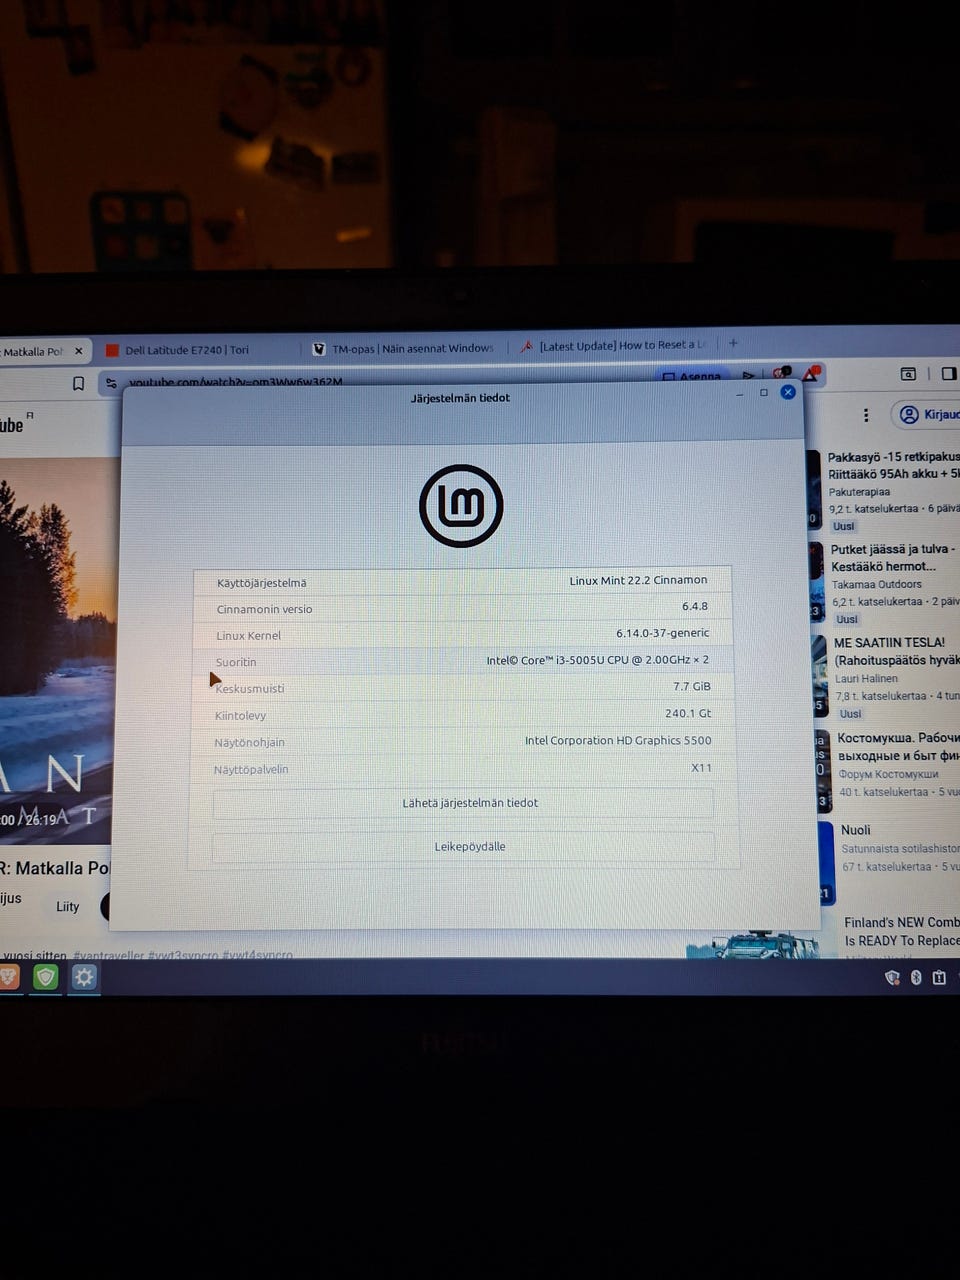Click the Brave Rewards triangle icon
Image resolution: width=960 pixels, height=1280 pixels.
click(811, 374)
